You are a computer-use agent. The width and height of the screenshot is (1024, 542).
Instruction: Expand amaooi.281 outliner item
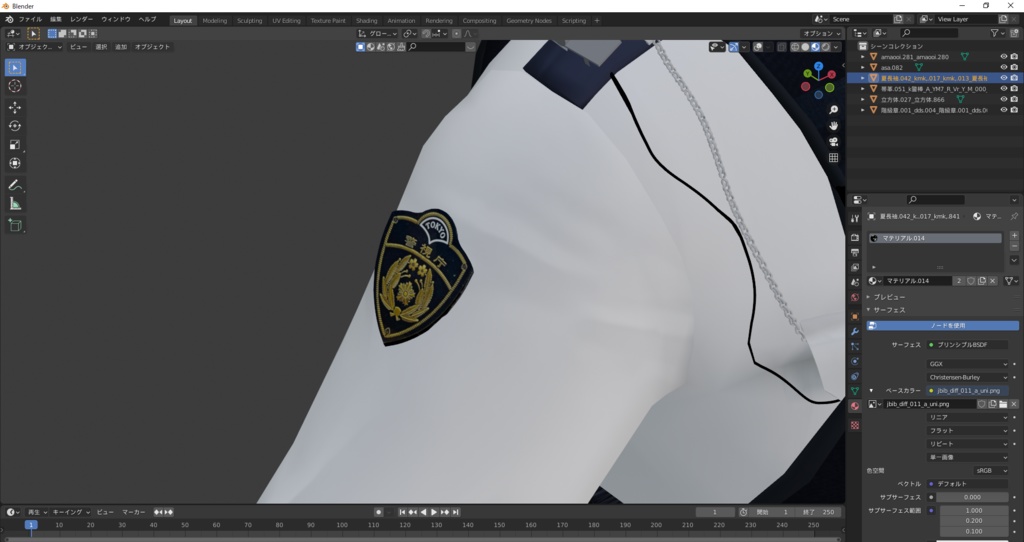[863, 57]
